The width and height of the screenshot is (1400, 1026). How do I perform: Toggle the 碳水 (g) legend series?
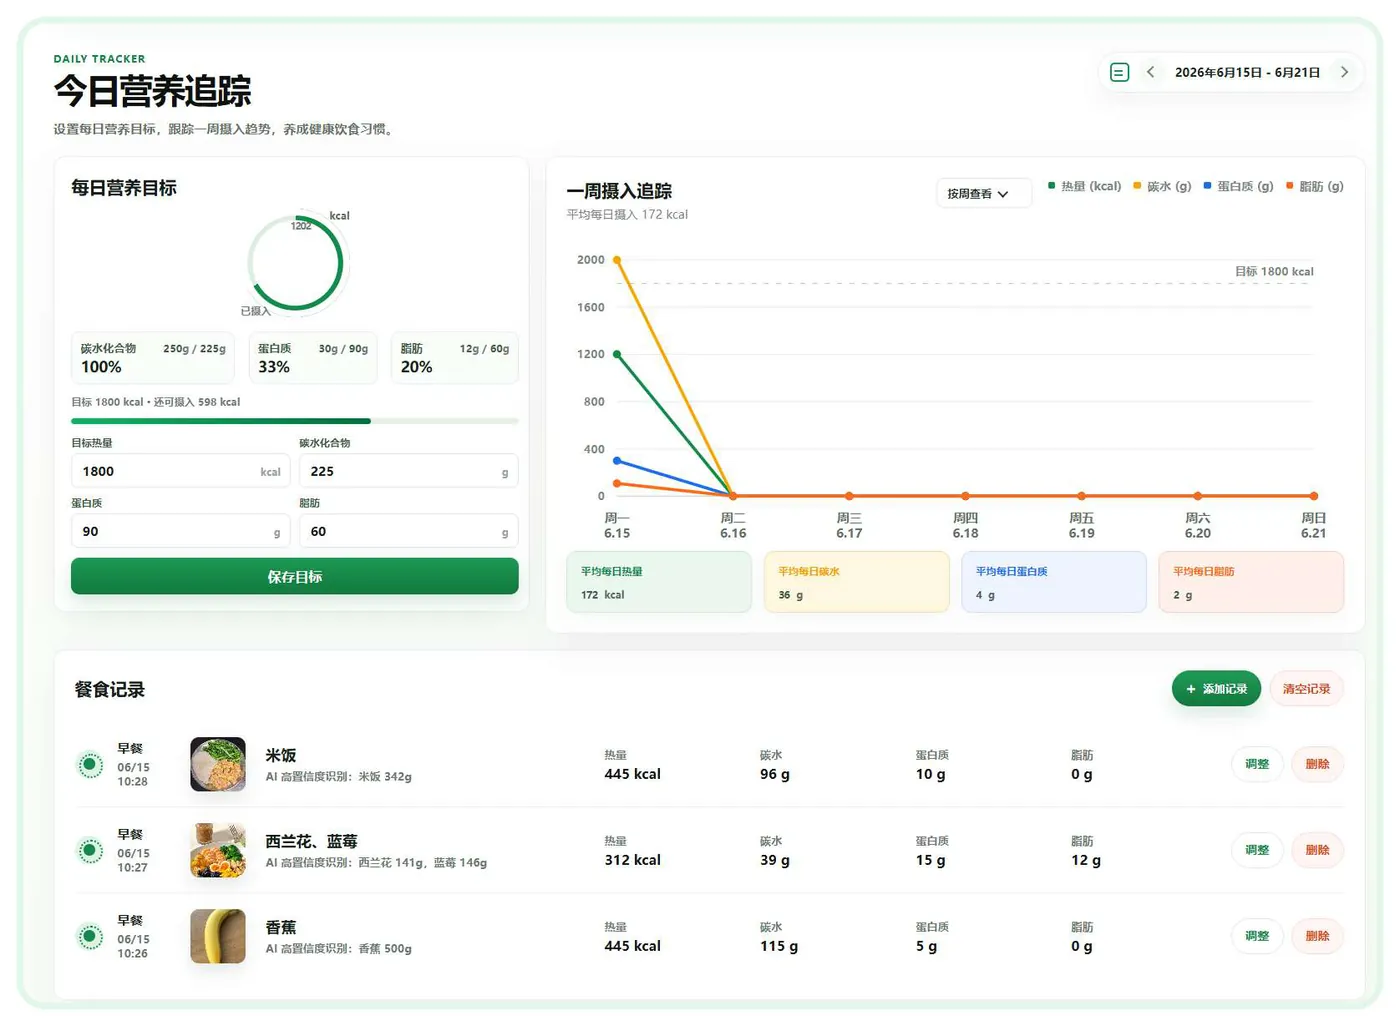(1162, 186)
